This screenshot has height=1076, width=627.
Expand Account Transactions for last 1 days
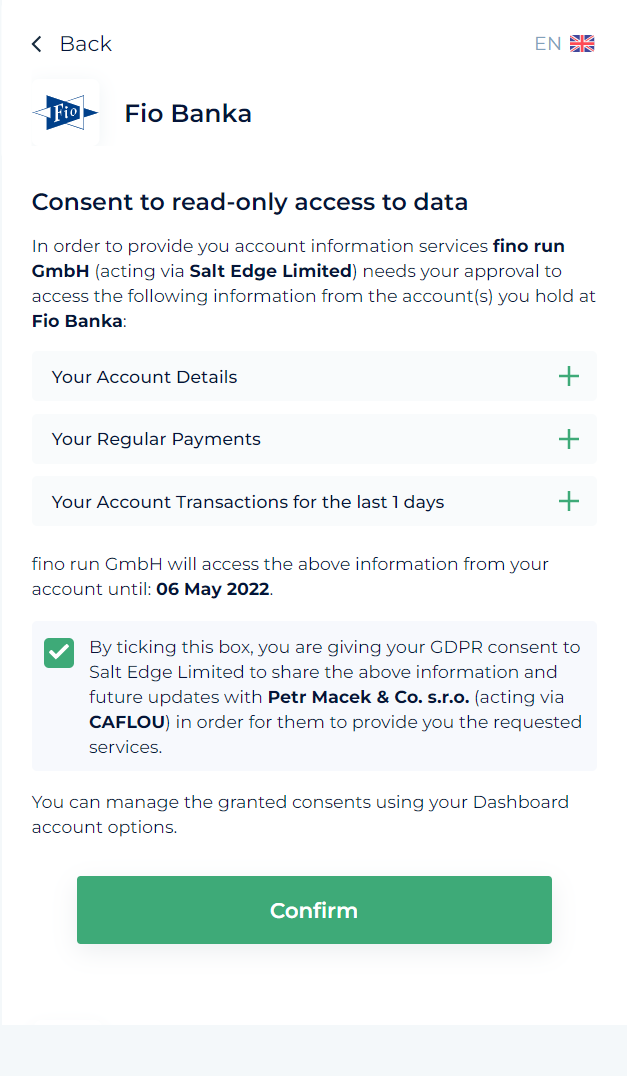point(248,502)
